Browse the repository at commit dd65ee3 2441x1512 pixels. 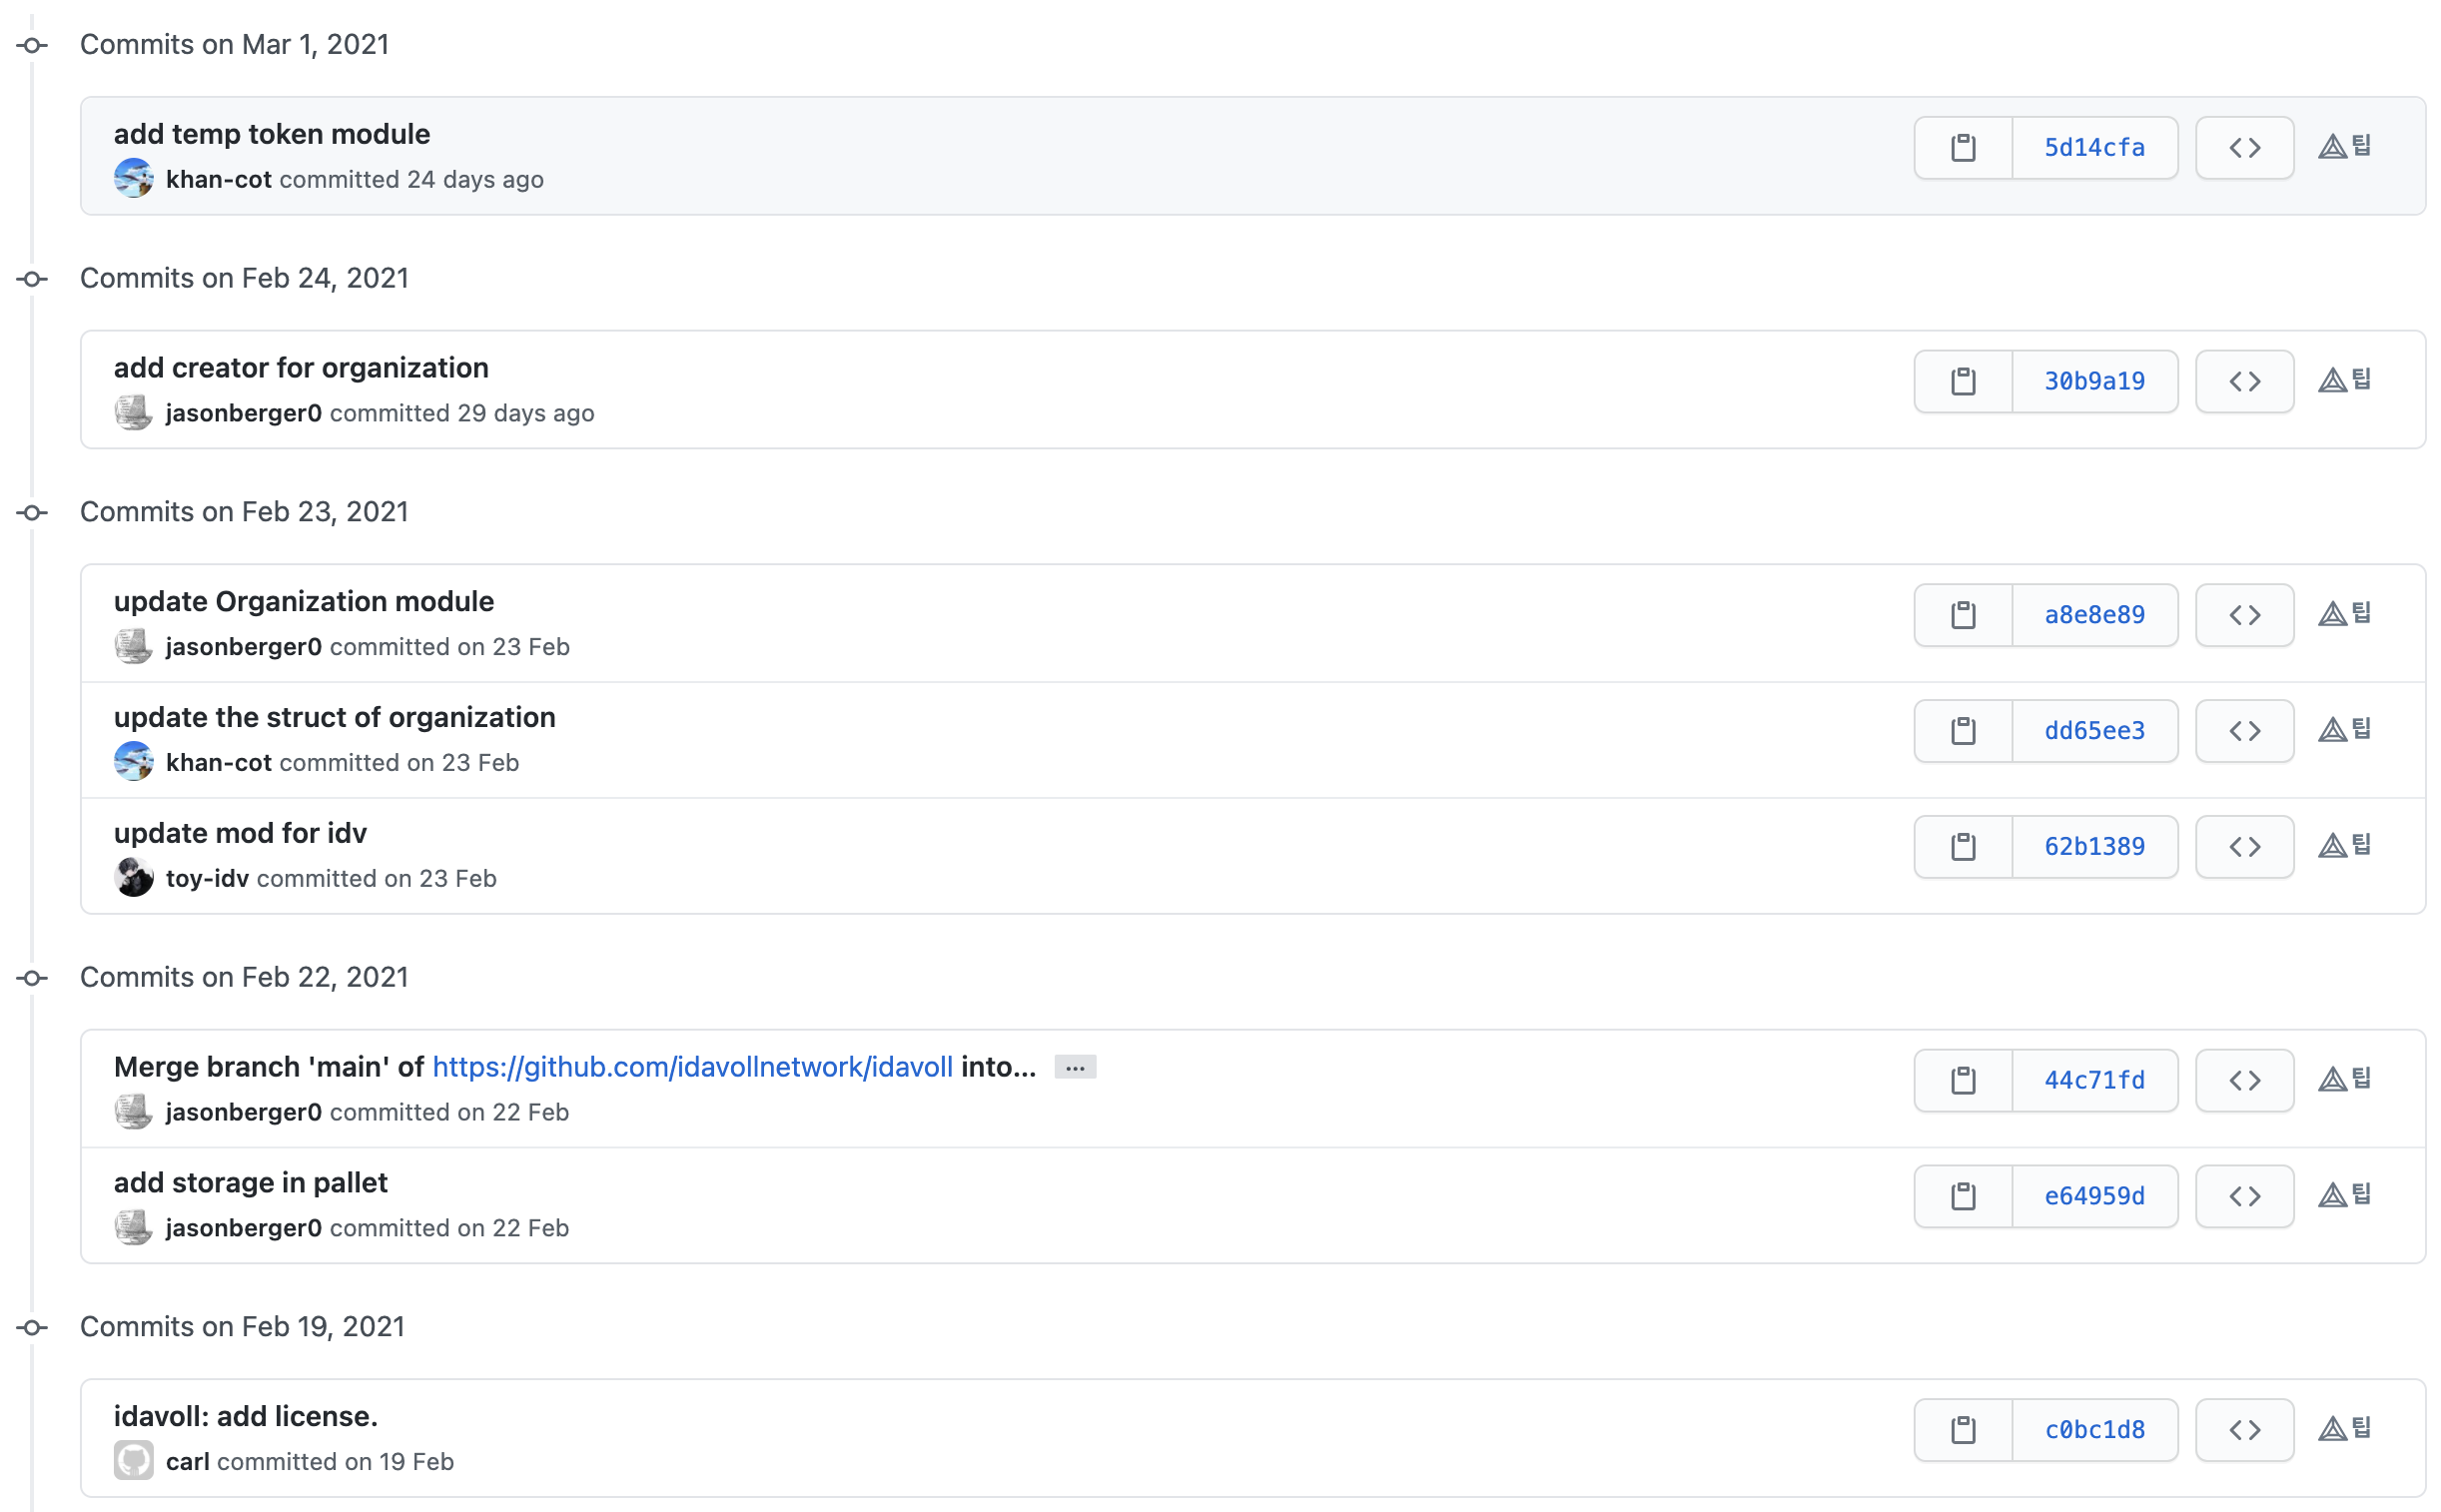coord(2243,731)
